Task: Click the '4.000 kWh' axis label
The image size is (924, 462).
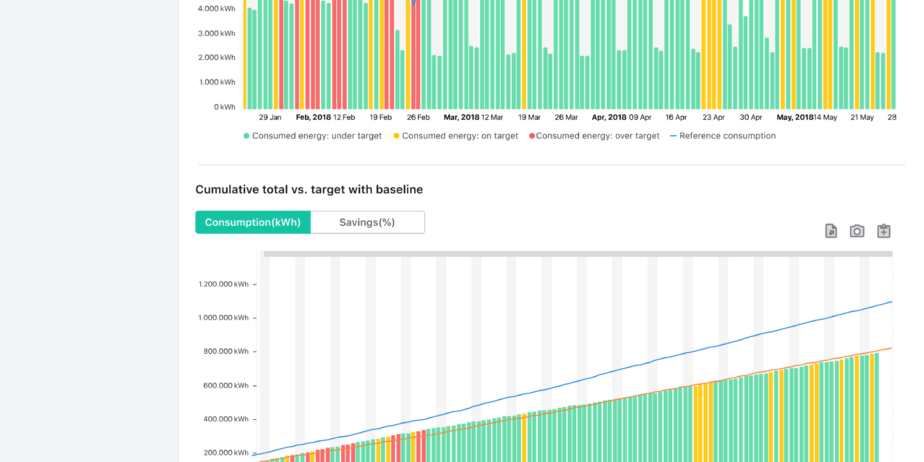Action: point(216,9)
